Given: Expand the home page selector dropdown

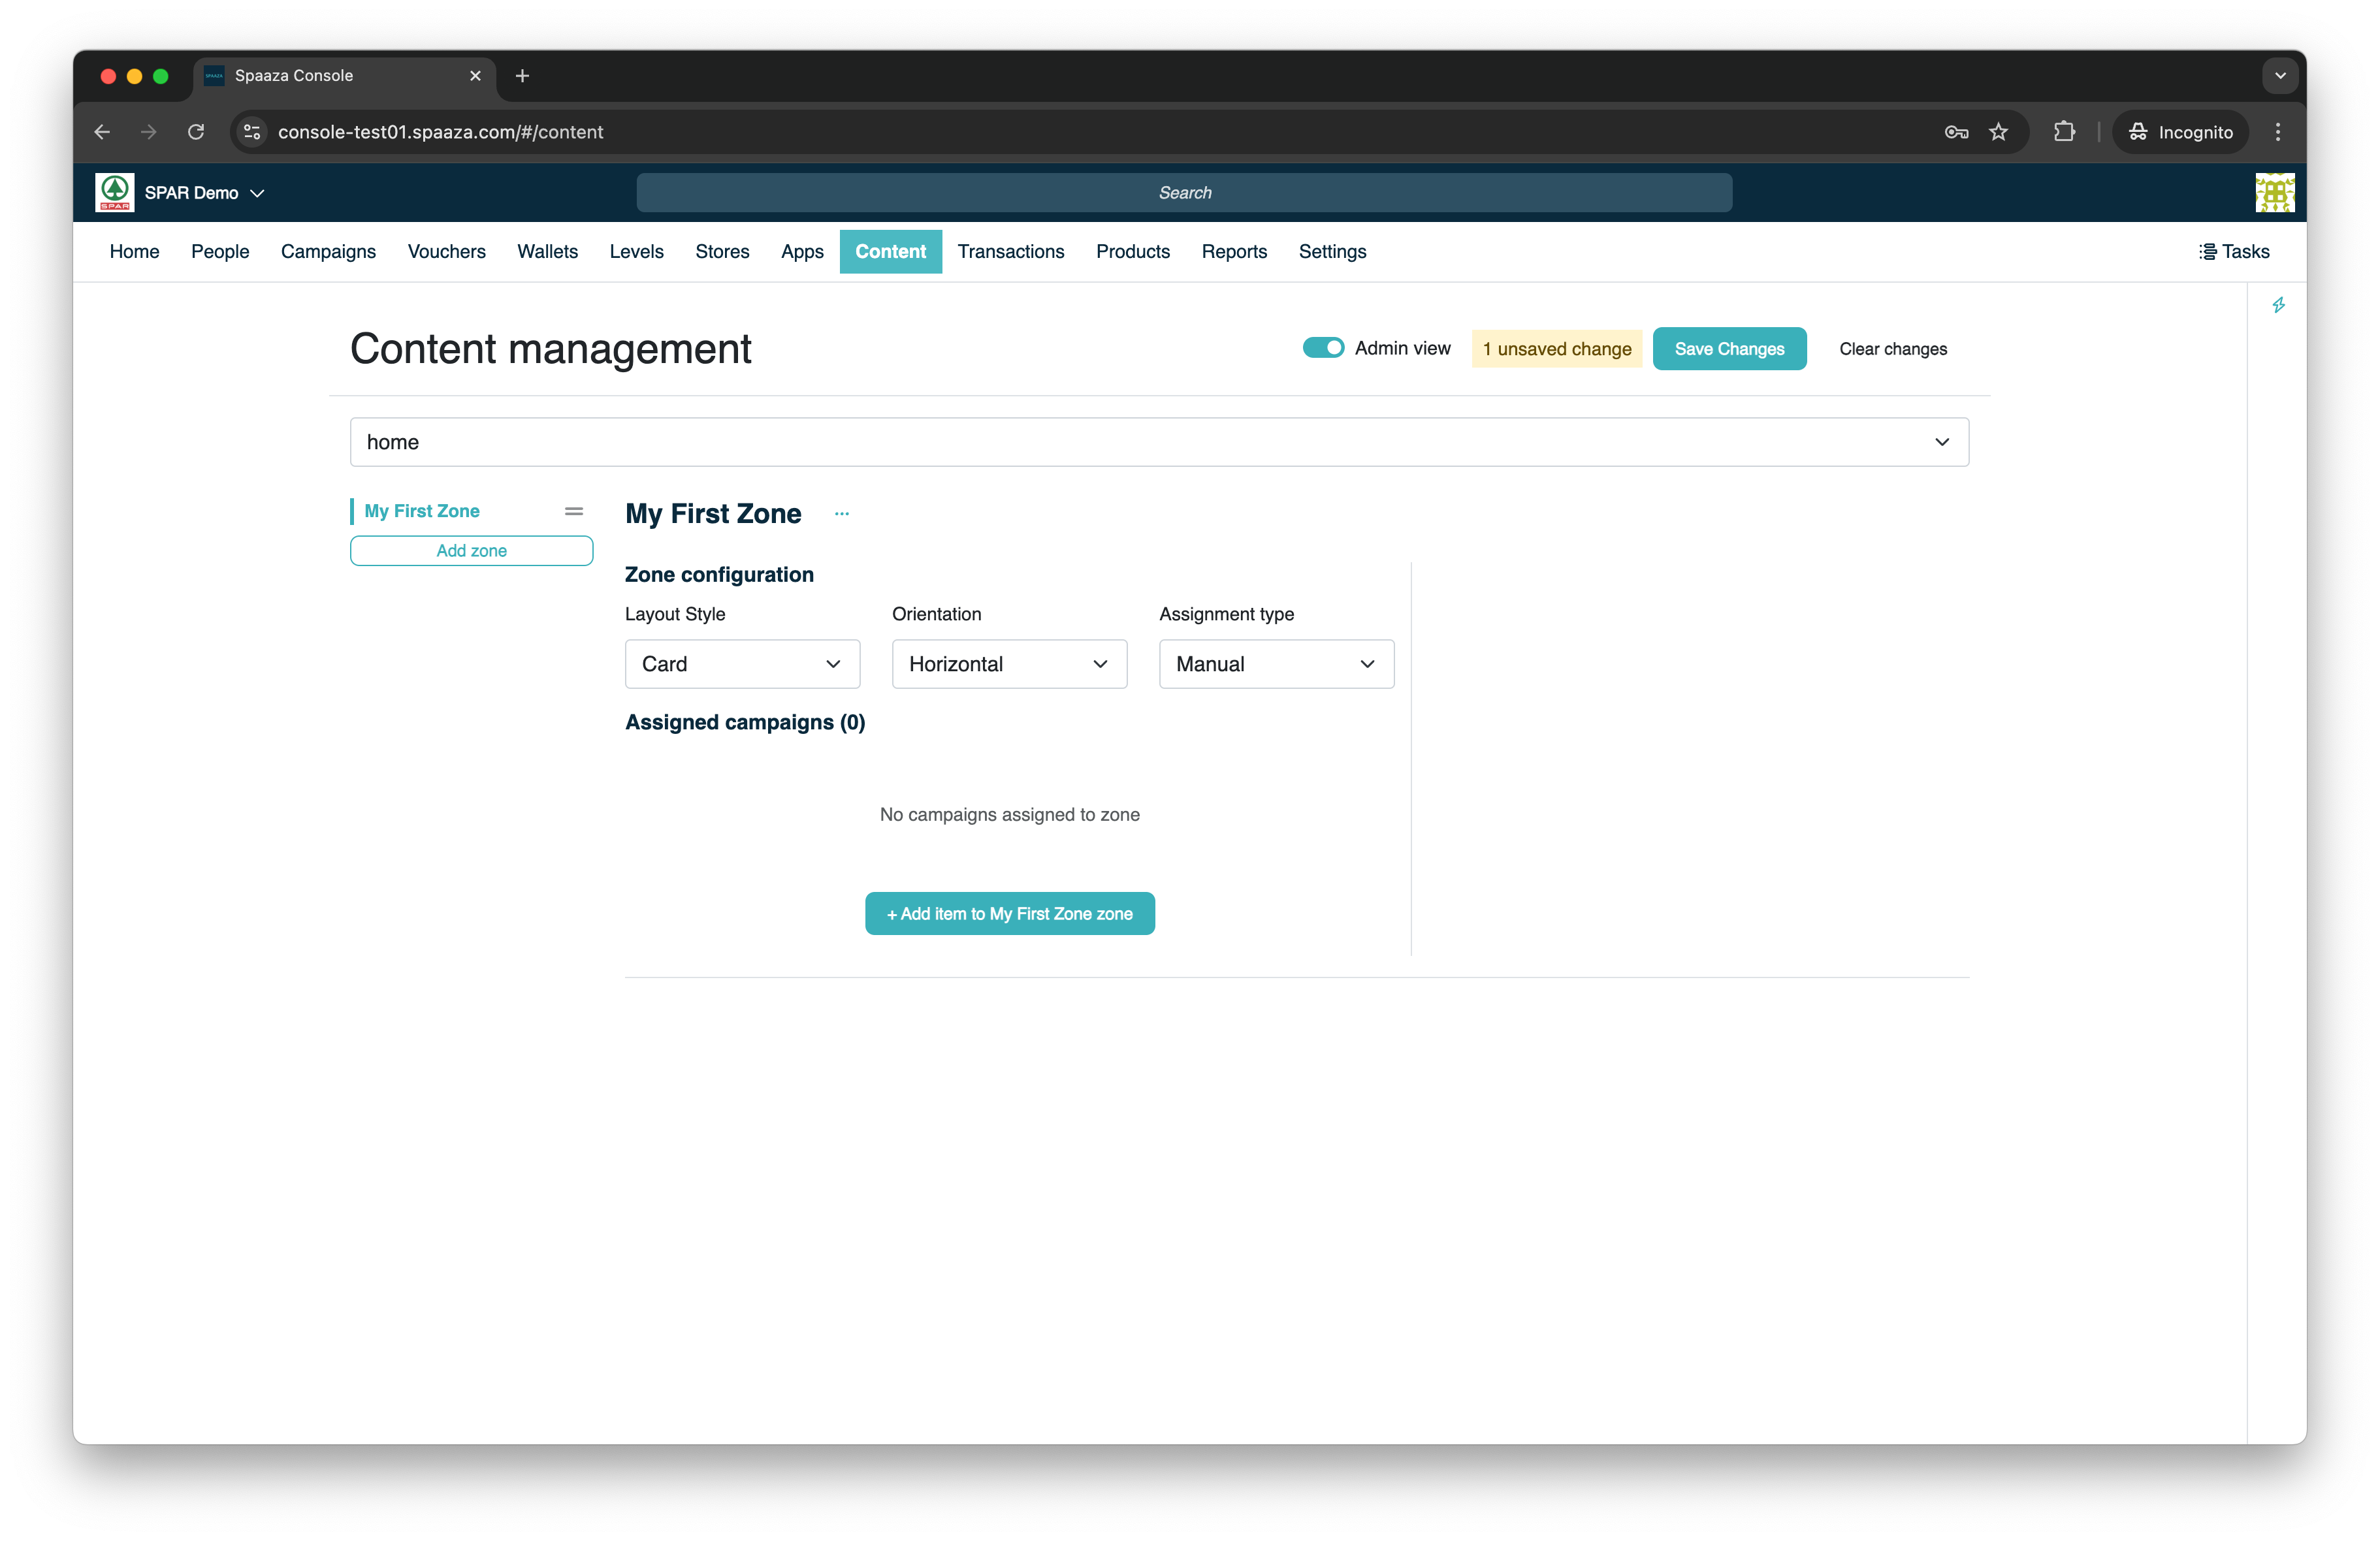Looking at the screenshot, I should [x=1159, y=442].
